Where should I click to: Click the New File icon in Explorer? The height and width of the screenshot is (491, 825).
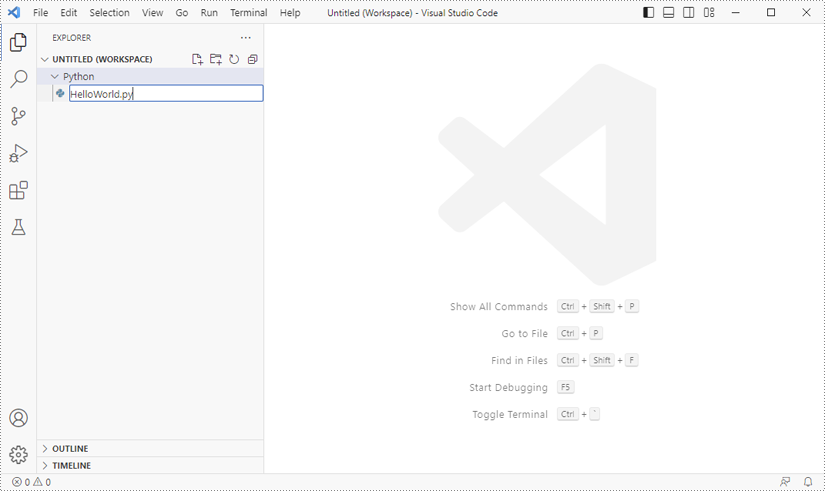197,59
